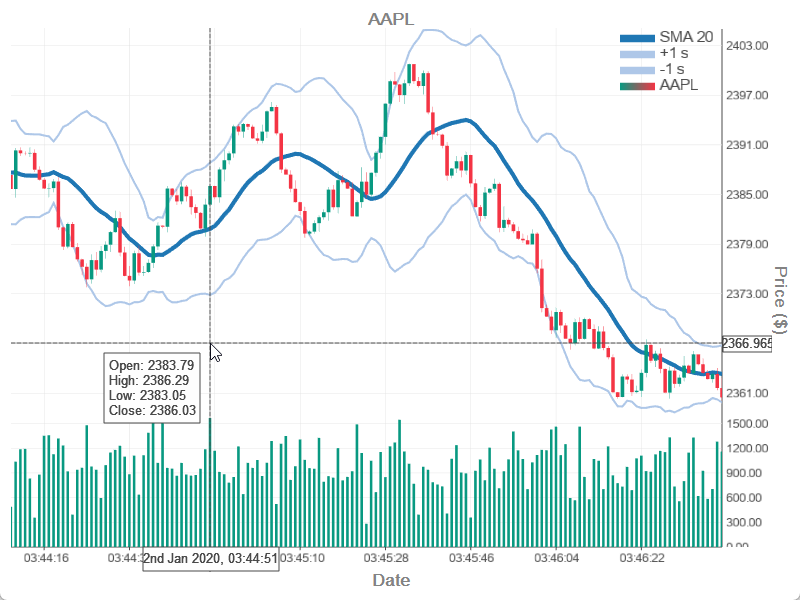Click the 600.00 volume axis tick
800x600 pixels.
(745, 498)
